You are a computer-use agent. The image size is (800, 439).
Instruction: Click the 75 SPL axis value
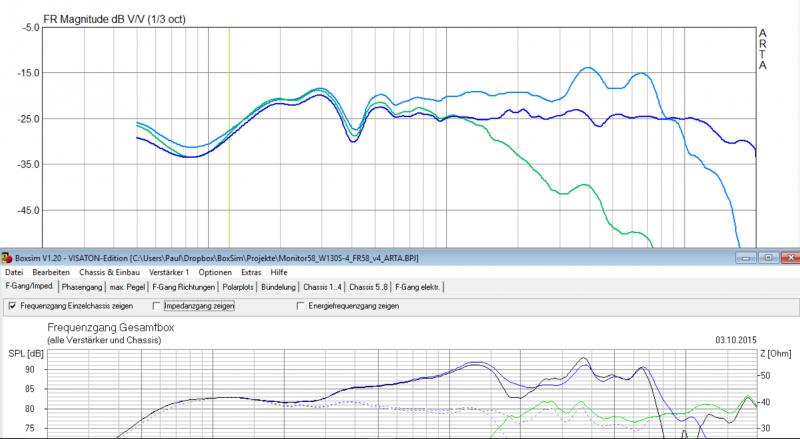point(29,429)
